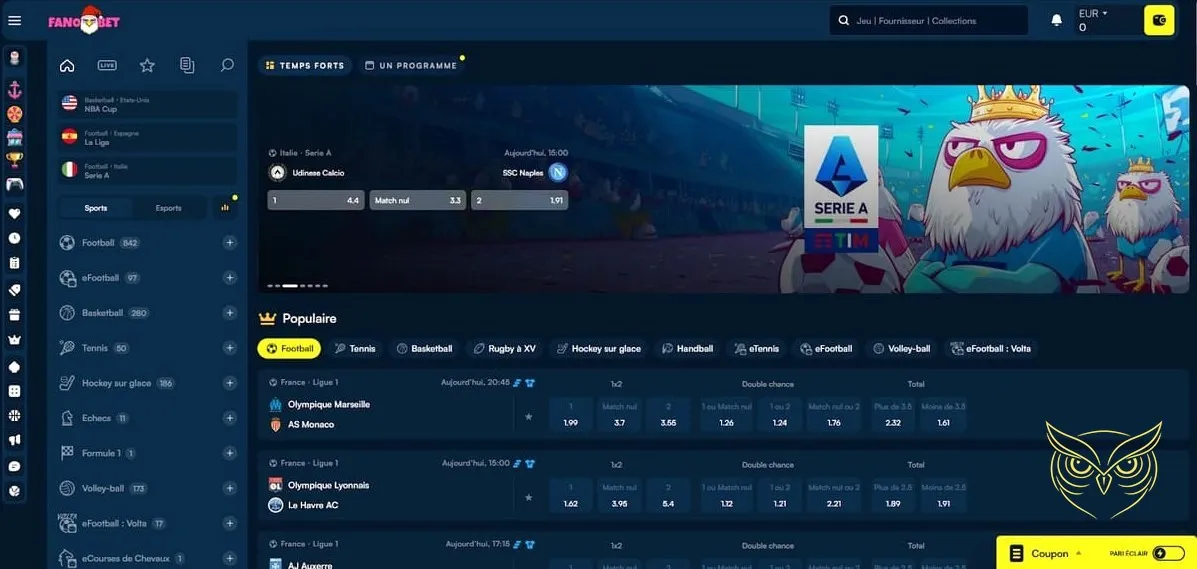Expand Football in sports list
This screenshot has height=569, width=1197.
click(x=230, y=243)
